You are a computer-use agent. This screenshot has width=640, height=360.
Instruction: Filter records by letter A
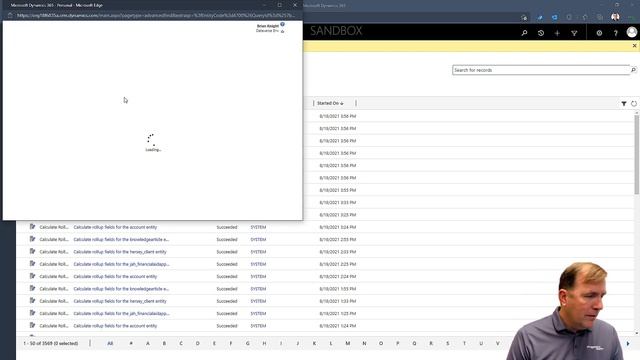[148, 344]
